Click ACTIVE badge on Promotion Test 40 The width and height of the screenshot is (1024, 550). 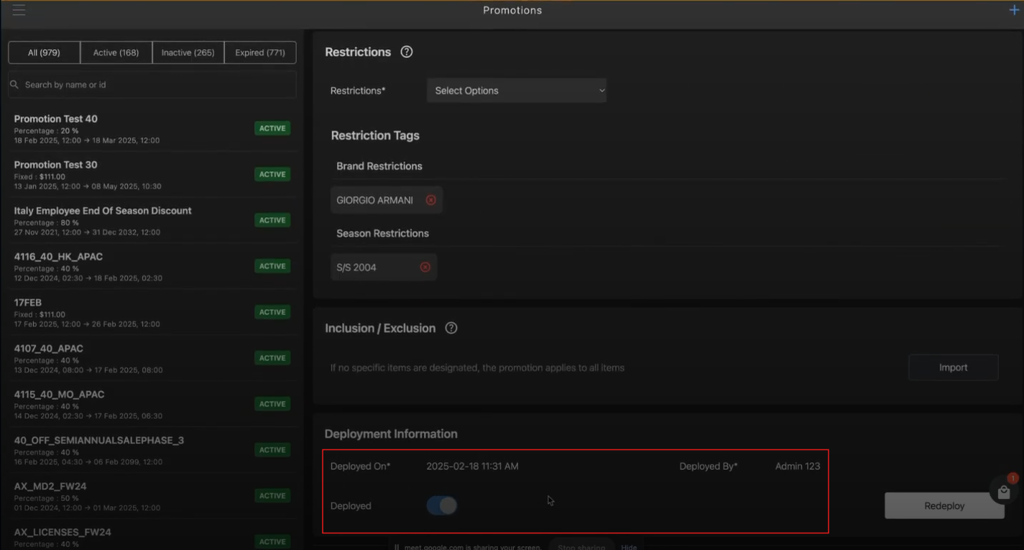[x=272, y=128]
